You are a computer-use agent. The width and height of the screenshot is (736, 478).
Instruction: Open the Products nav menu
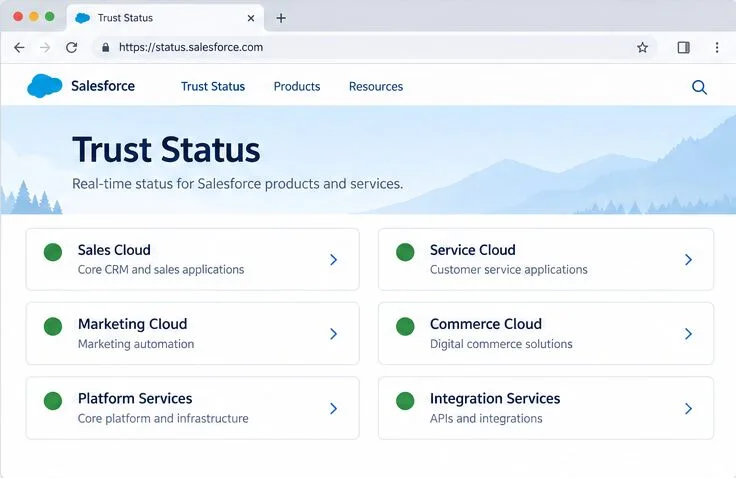click(297, 86)
